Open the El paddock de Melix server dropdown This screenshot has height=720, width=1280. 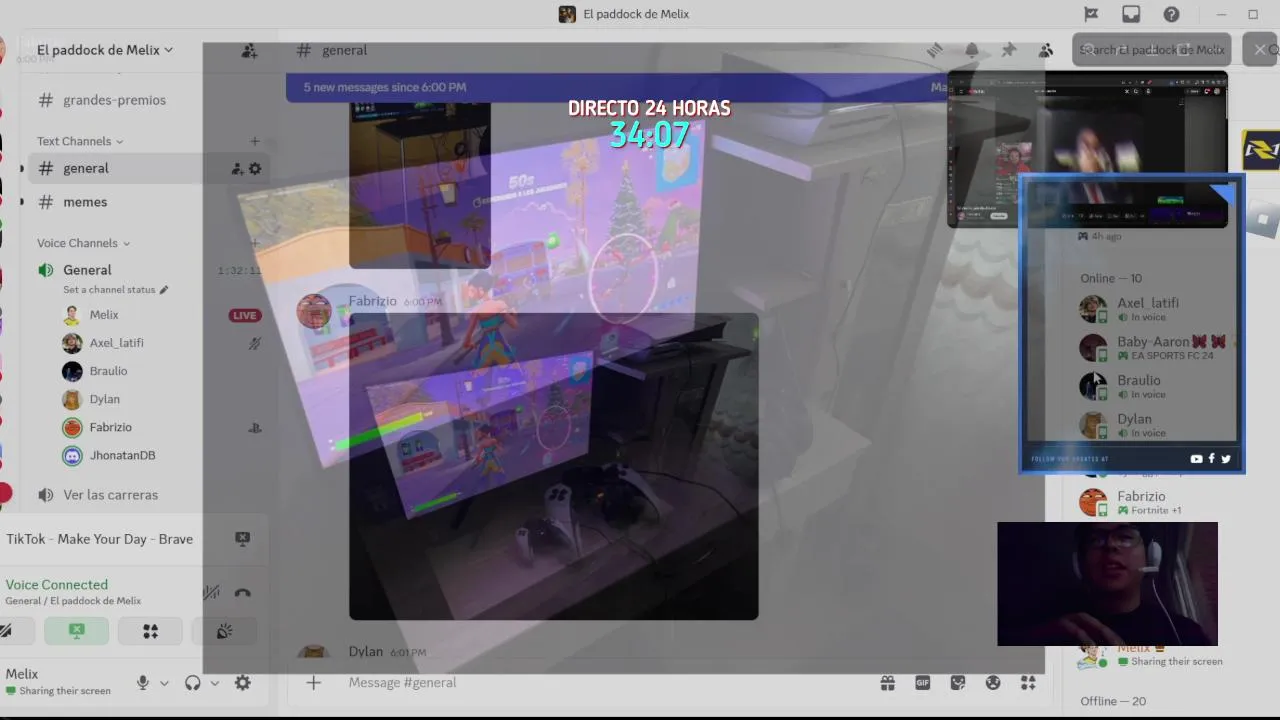tap(105, 50)
